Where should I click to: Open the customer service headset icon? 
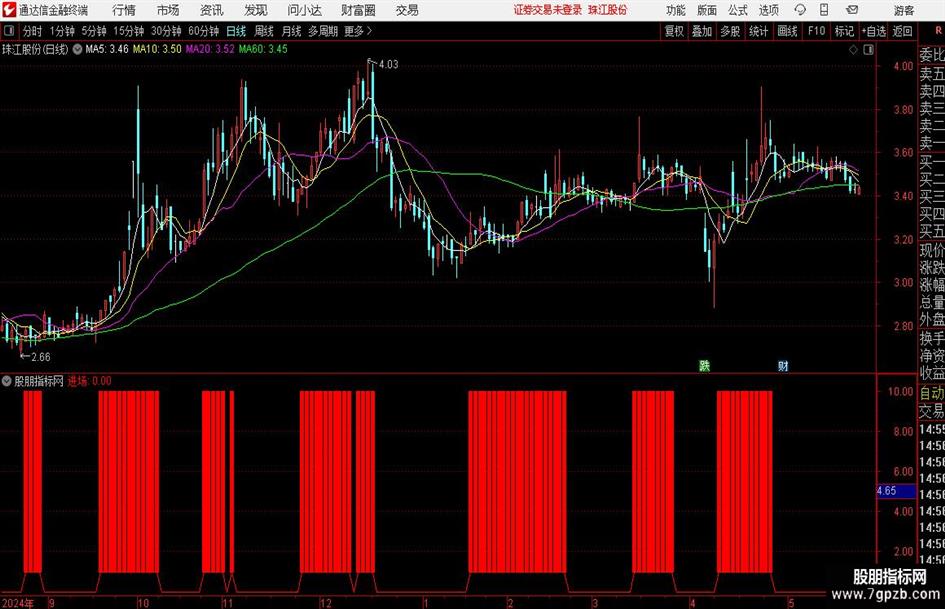point(800,10)
